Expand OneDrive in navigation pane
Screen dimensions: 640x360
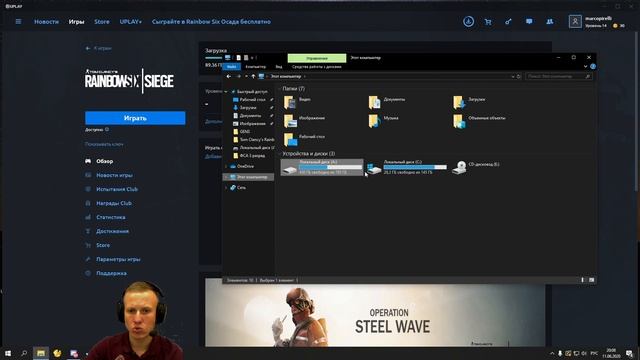pos(226,166)
